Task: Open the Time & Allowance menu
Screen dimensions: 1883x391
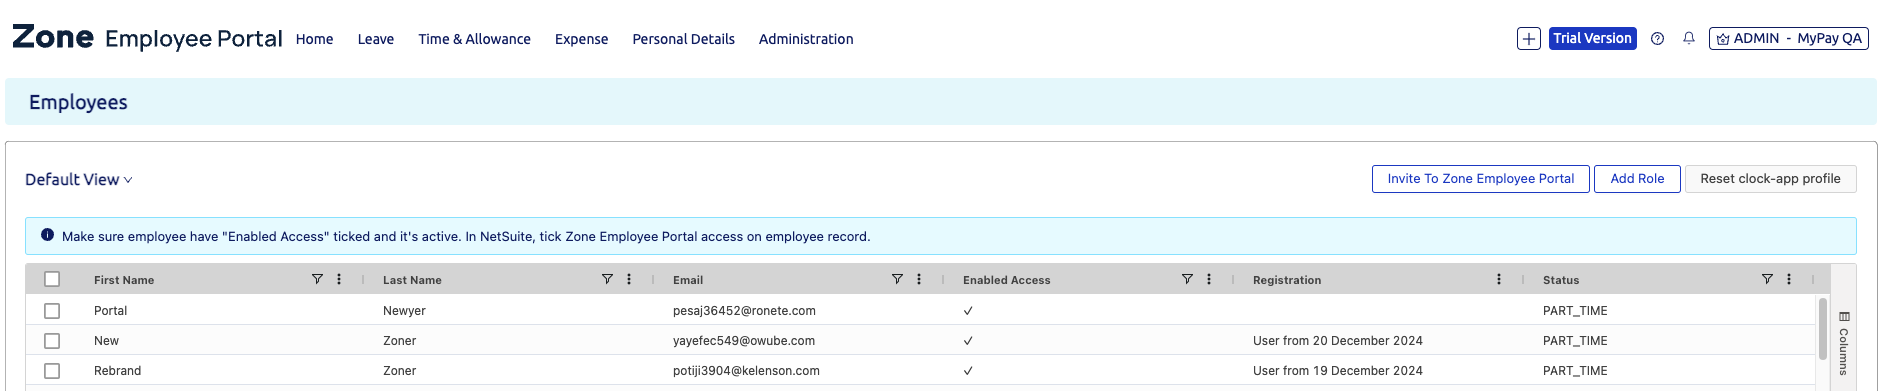Action: tap(474, 39)
